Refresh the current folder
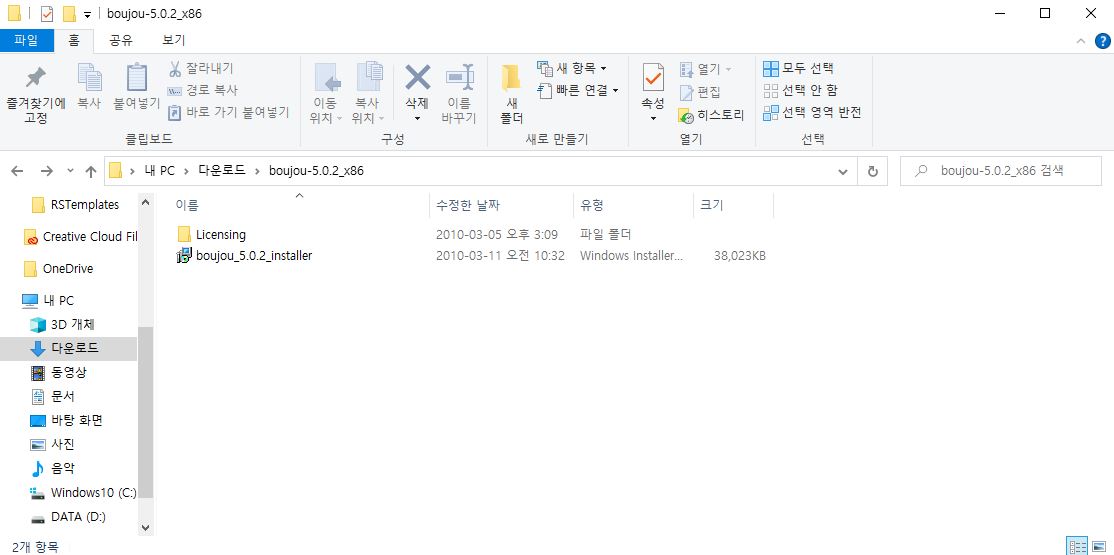This screenshot has height=555, width=1114. 873,171
